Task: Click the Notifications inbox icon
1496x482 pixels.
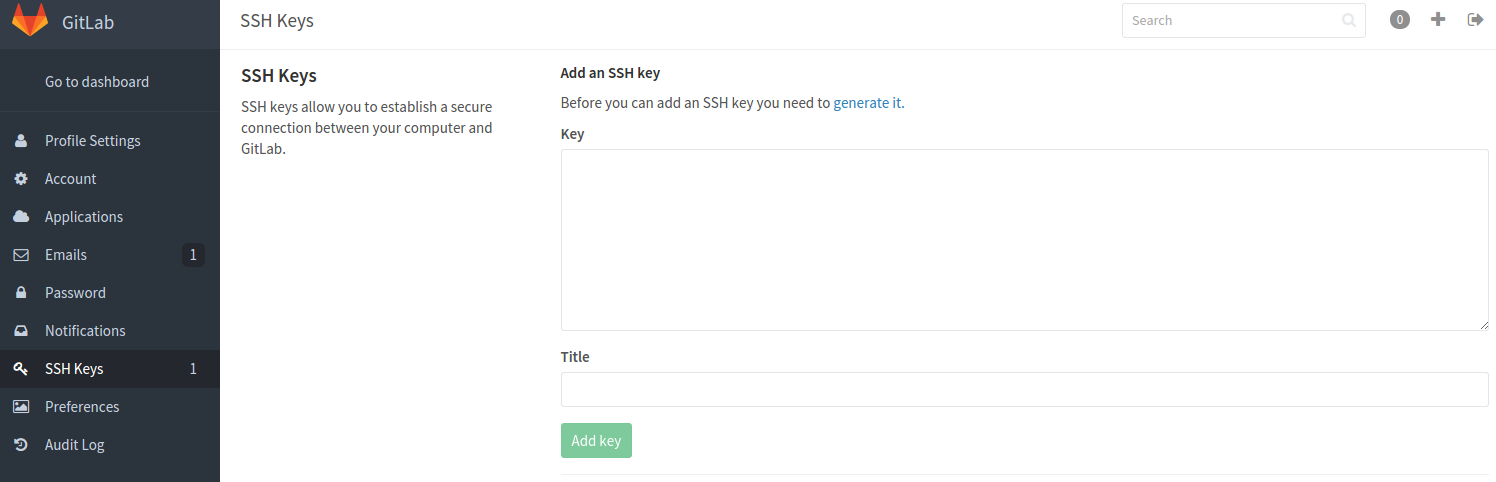Action: tap(20, 331)
